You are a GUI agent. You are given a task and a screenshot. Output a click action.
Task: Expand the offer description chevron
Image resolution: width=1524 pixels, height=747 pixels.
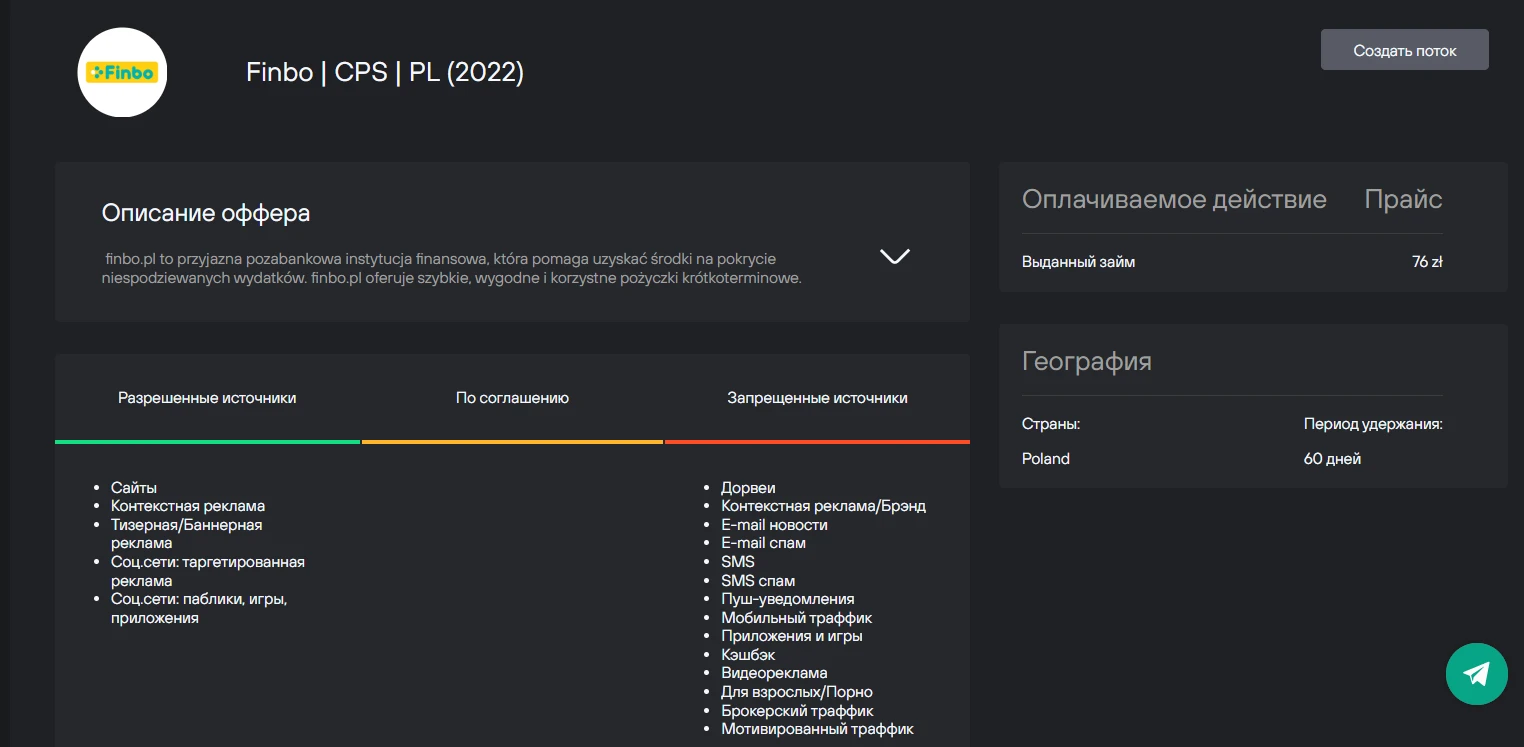tap(894, 256)
